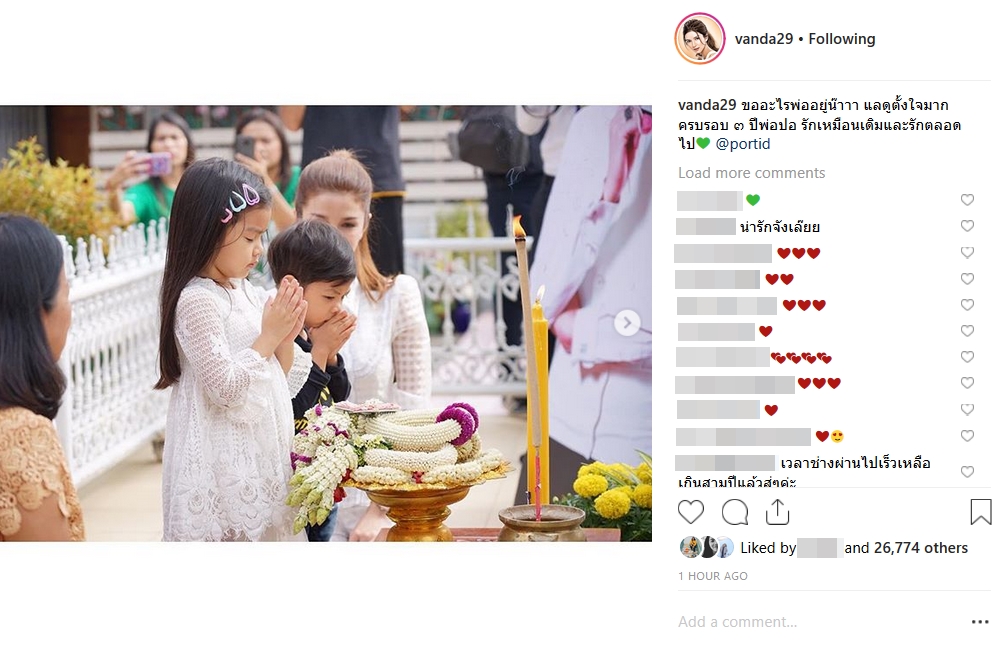Viewport: 998px width, 649px height.
Task: Like the last comment about three years
Action: [x=967, y=471]
